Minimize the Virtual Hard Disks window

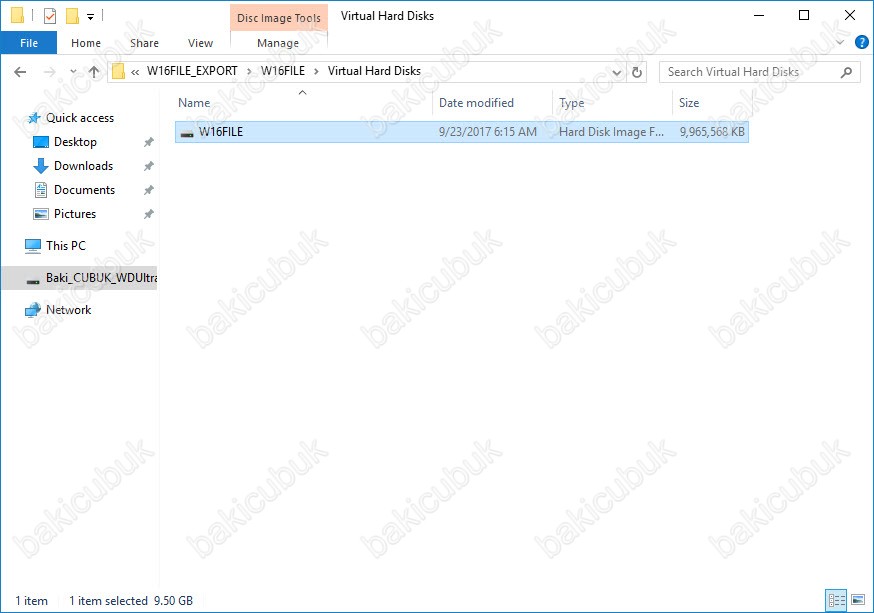click(759, 16)
